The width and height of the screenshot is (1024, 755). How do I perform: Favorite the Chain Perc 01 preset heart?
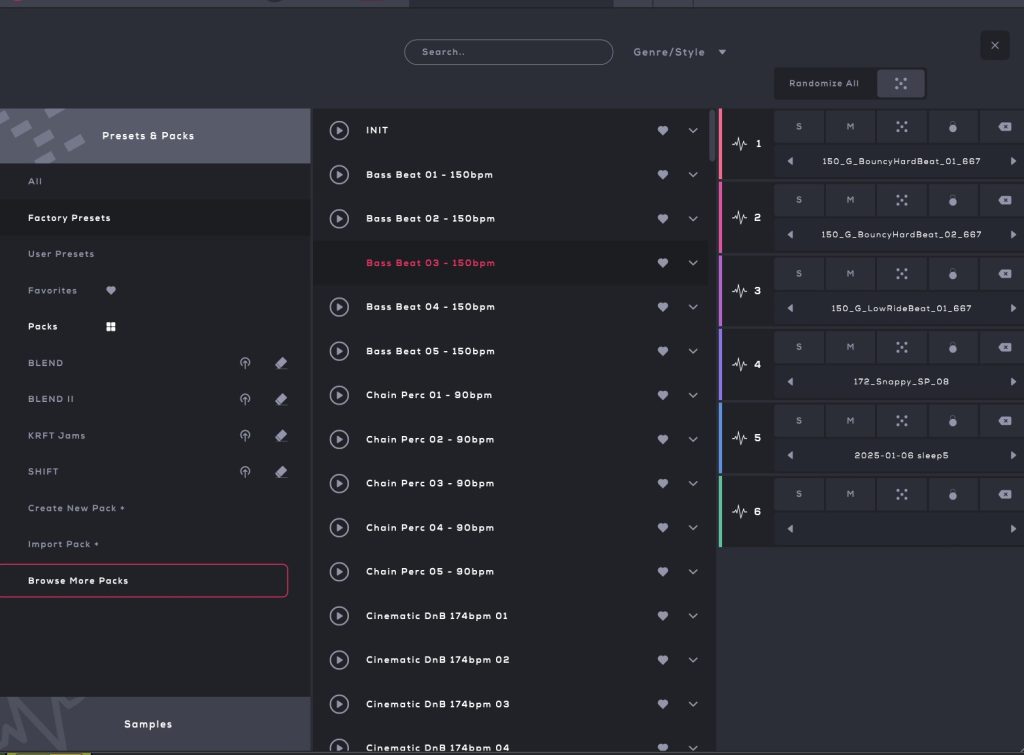click(x=662, y=396)
